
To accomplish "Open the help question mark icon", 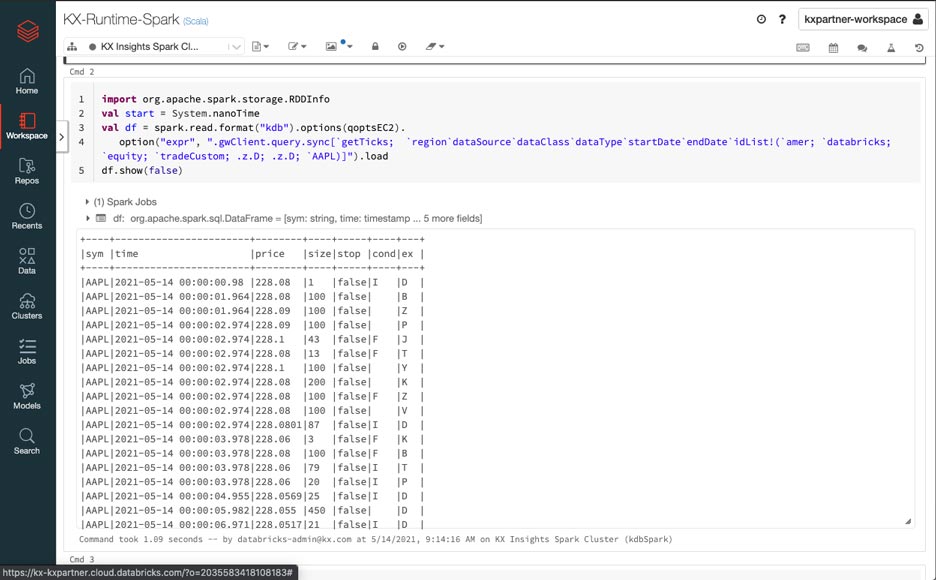I will click(x=782, y=19).
